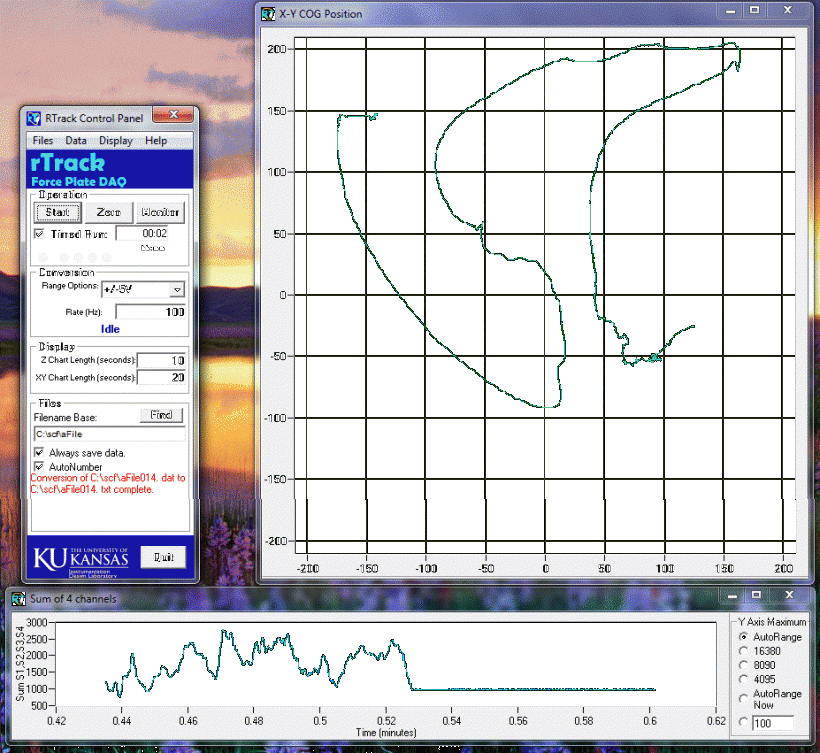The image size is (820, 753).
Task: Click the KU Kansas logo
Action: [x=81, y=559]
